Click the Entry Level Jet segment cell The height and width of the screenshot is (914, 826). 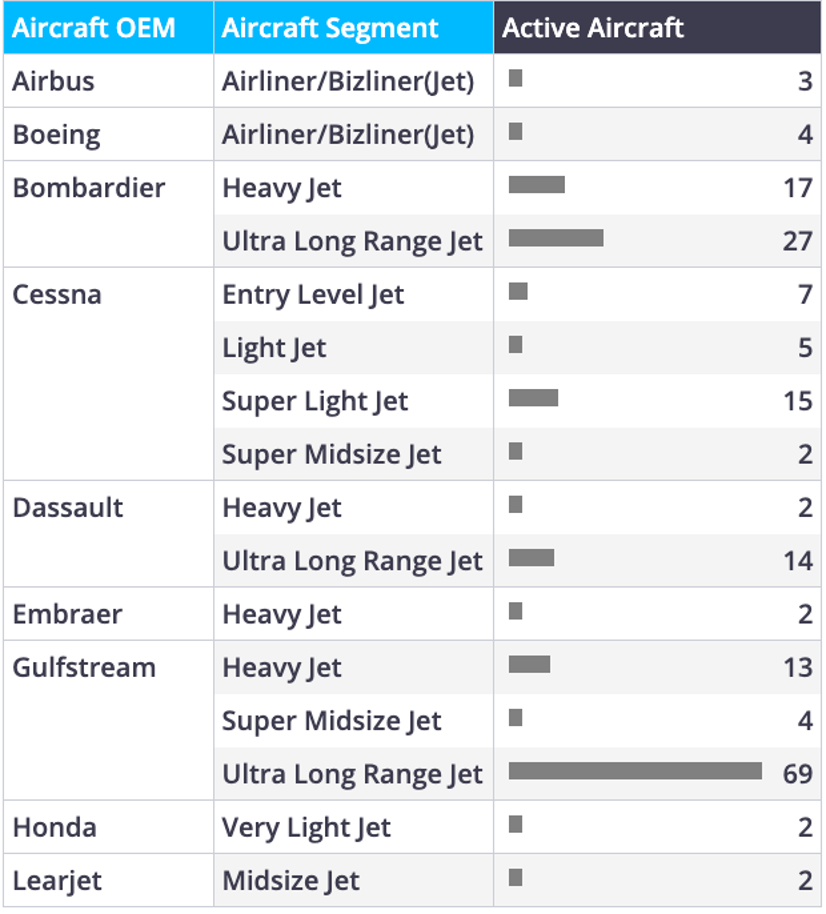click(x=353, y=294)
